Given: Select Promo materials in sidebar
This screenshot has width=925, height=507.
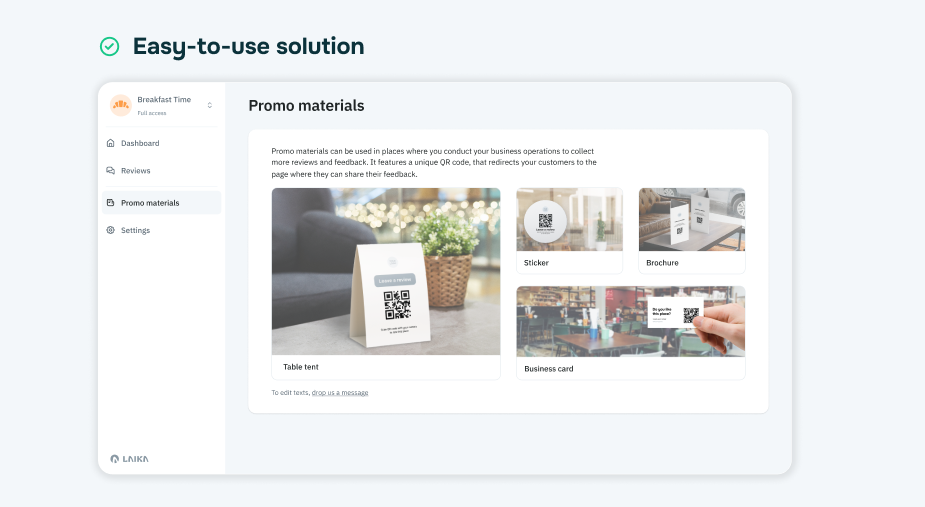Looking at the screenshot, I should point(162,202).
